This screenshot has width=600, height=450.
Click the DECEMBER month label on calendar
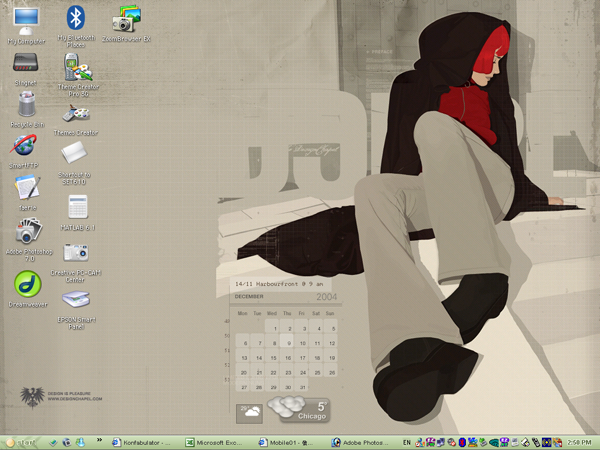tap(249, 297)
